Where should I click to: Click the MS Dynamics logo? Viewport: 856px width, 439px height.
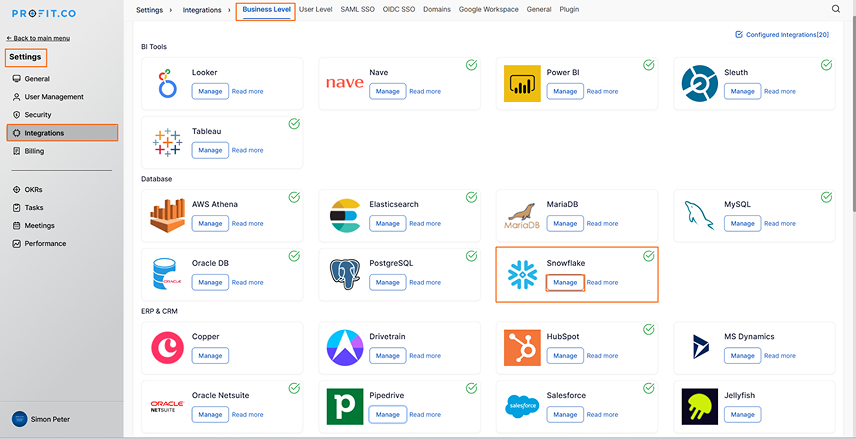[x=700, y=348]
